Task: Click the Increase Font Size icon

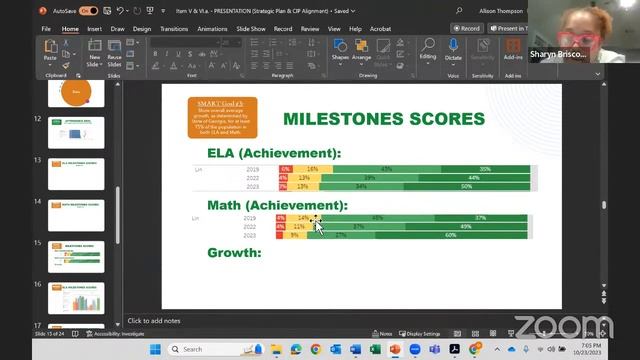Action: coord(211,66)
